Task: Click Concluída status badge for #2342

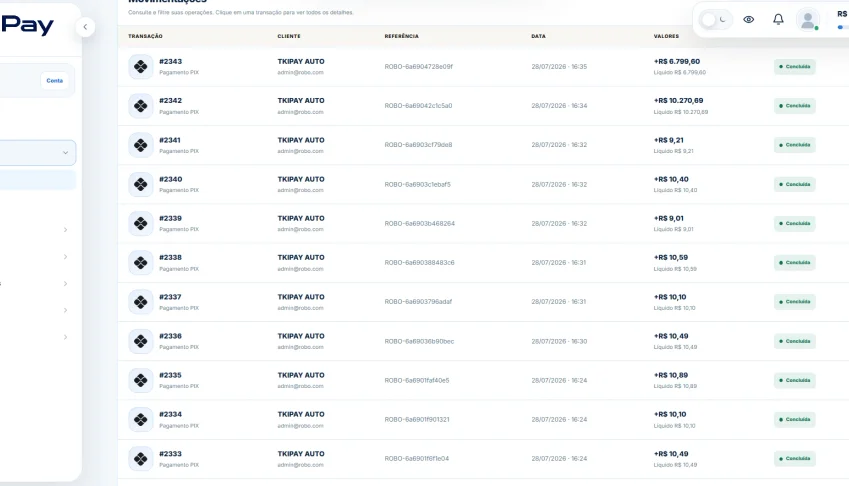Action: tap(794, 106)
